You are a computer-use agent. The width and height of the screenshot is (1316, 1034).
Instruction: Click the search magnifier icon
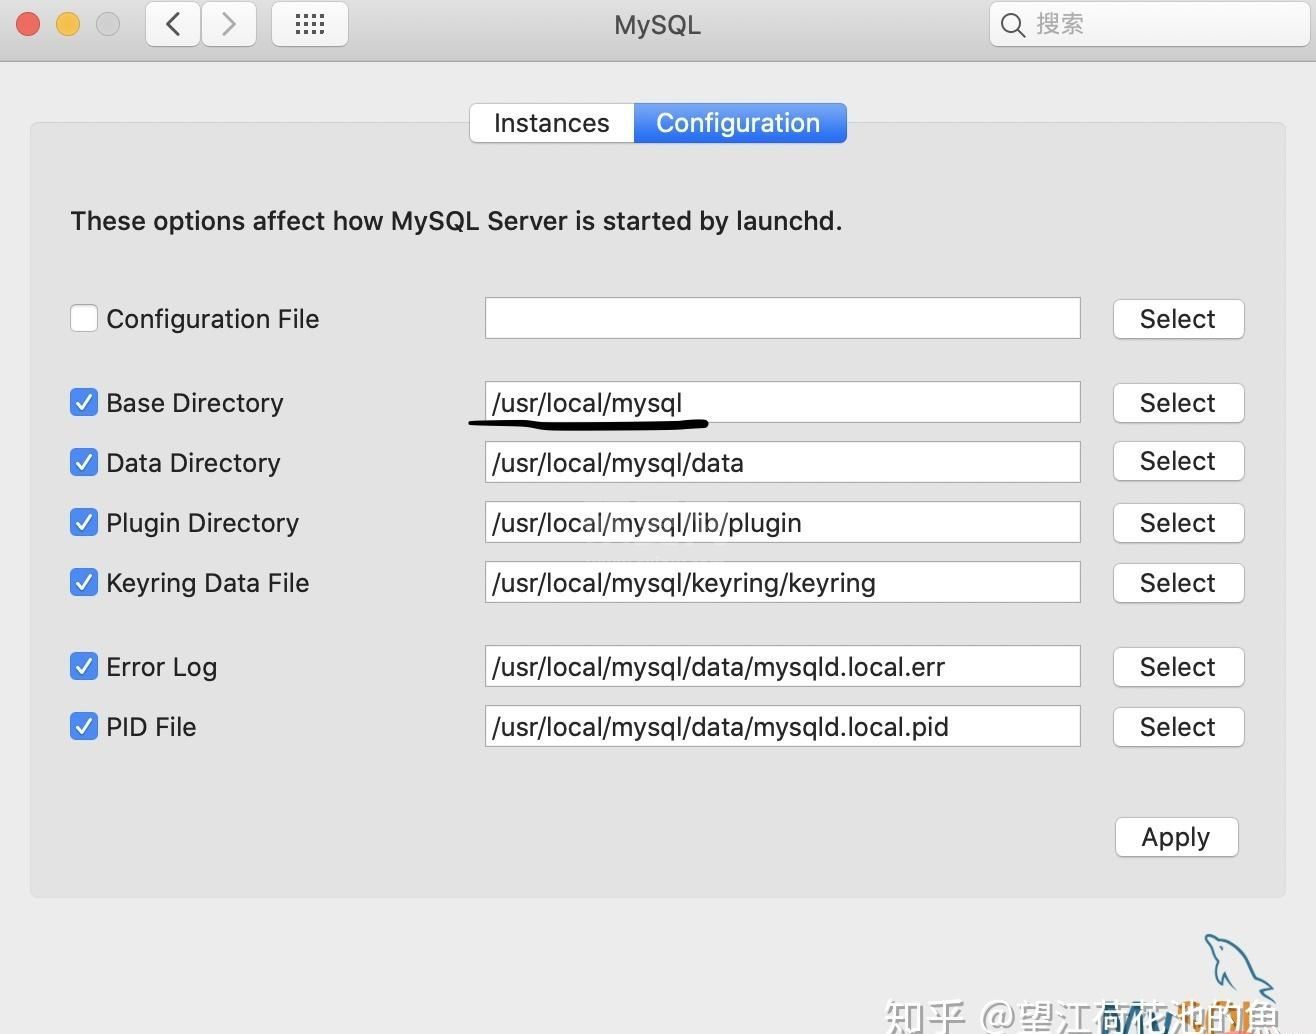pyautogui.click(x=1013, y=25)
